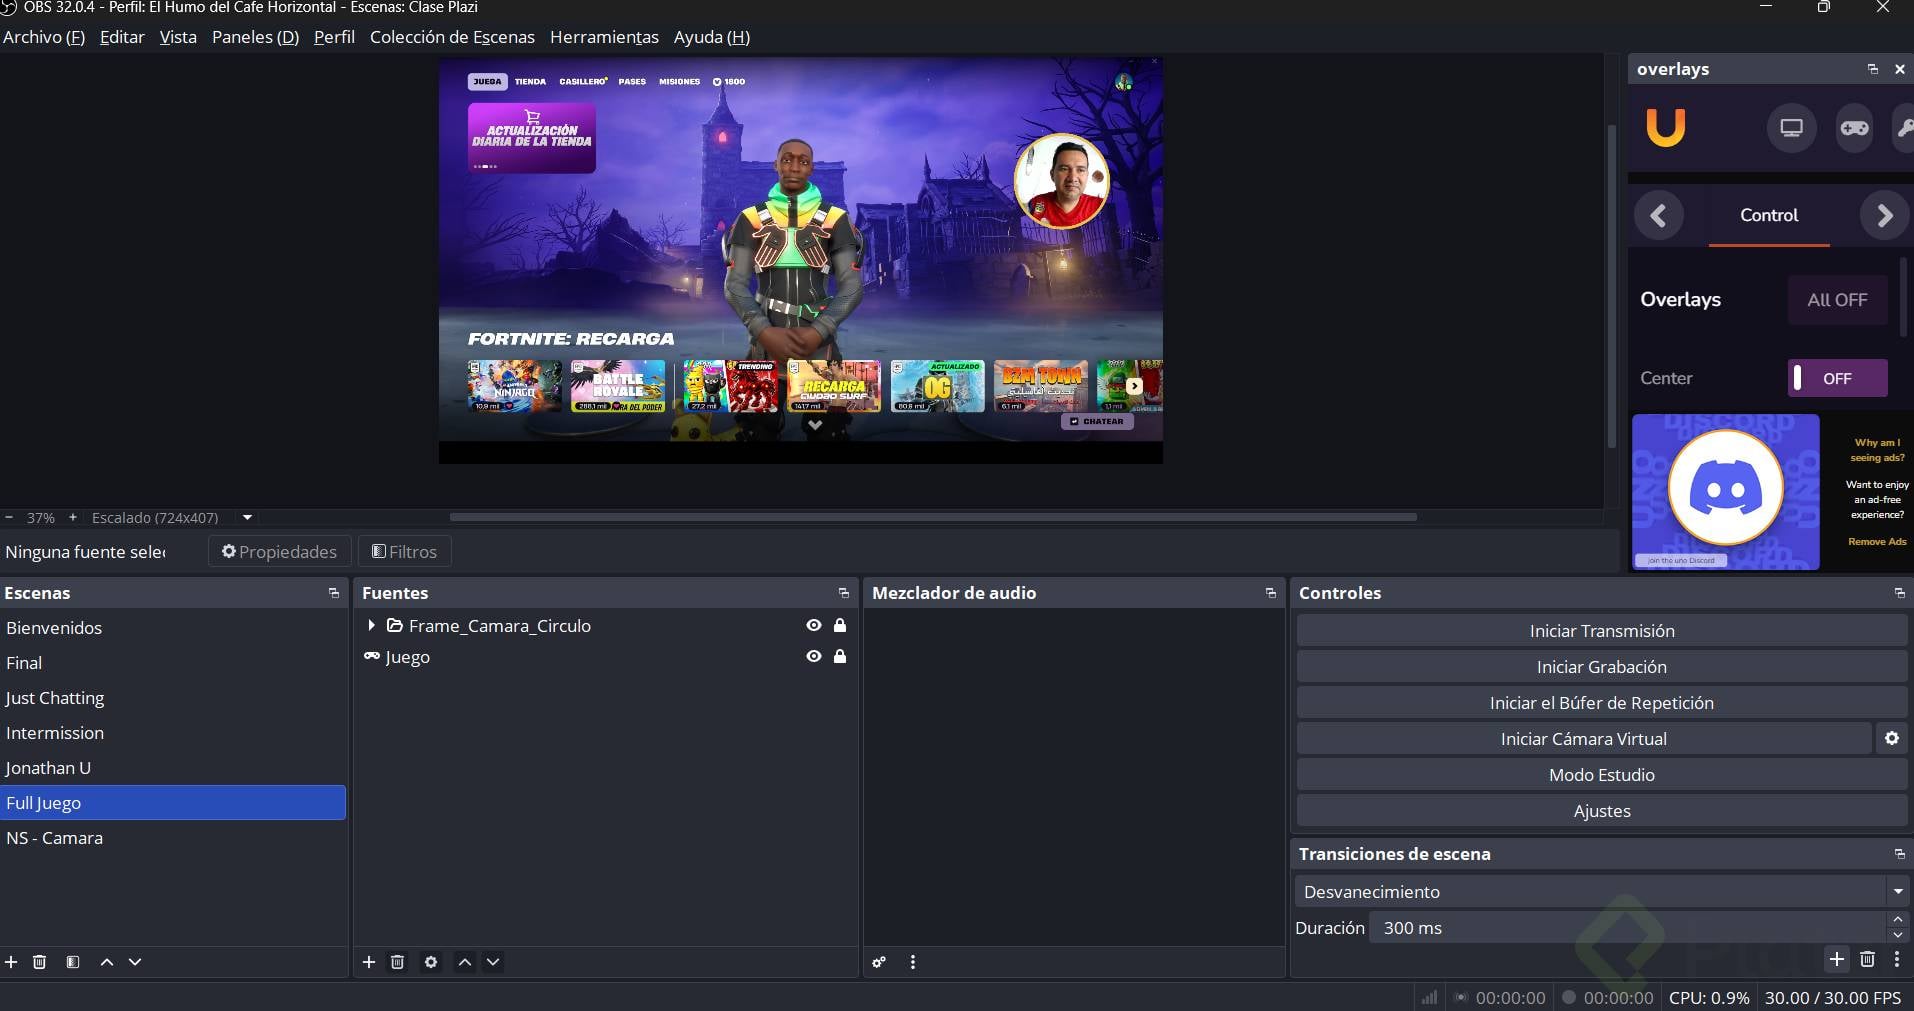Move selected scene down
Image resolution: width=1914 pixels, height=1011 pixels.
[x=135, y=962]
